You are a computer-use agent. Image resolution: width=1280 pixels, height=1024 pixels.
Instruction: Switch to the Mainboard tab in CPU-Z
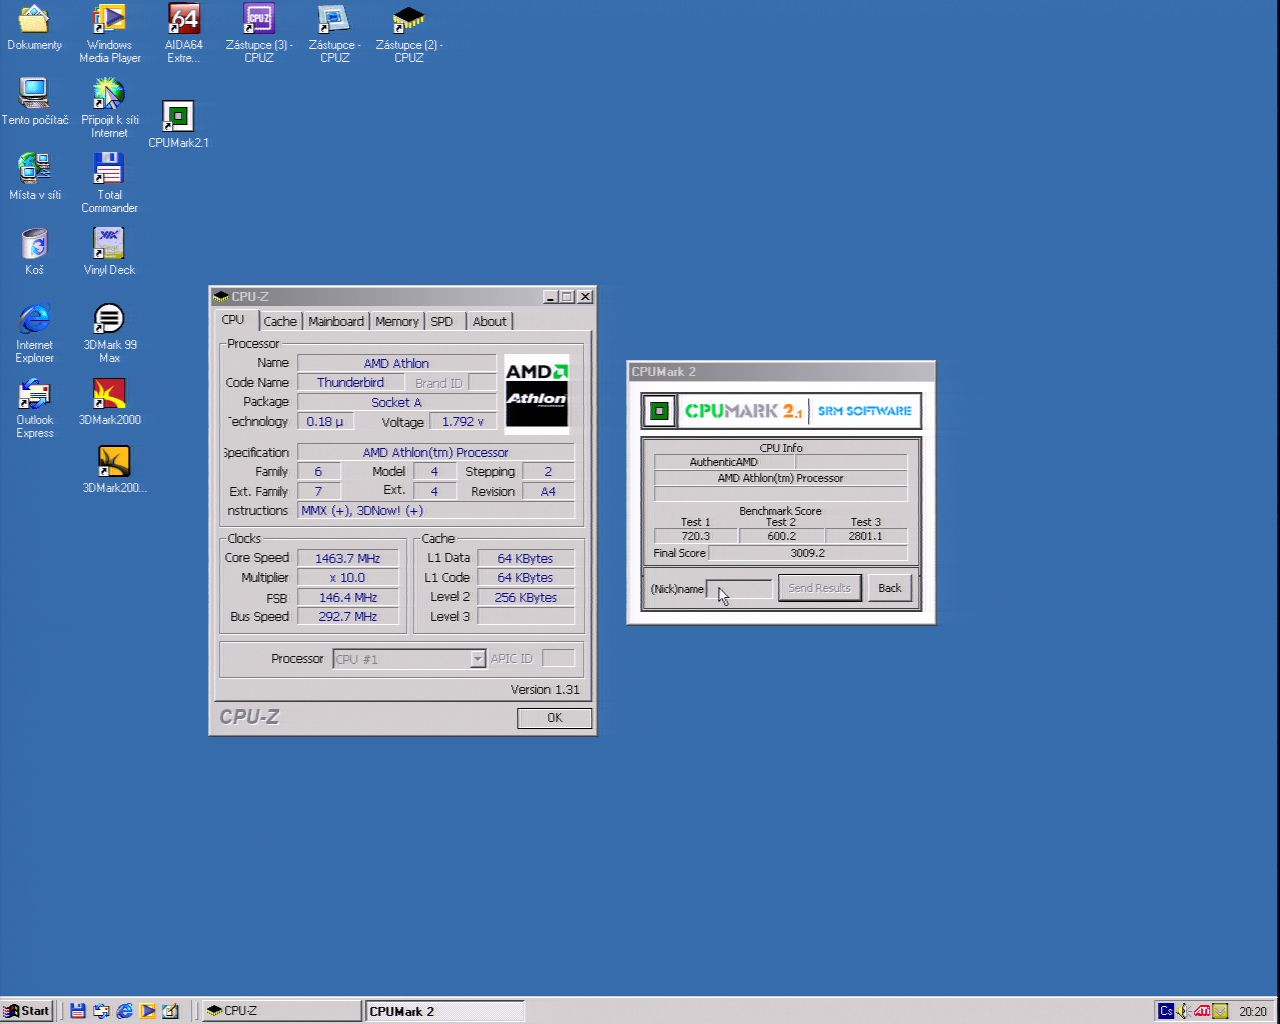336,321
